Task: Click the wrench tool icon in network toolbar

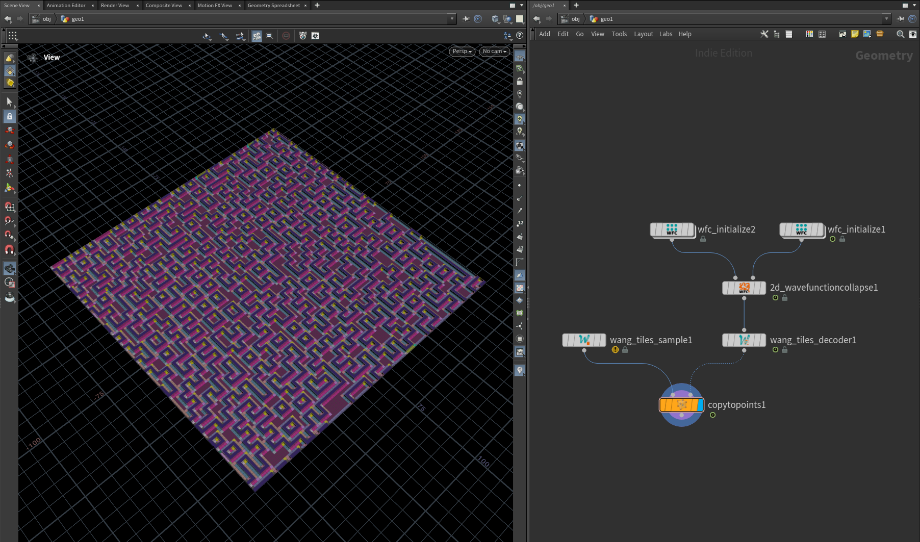Action: pos(765,34)
